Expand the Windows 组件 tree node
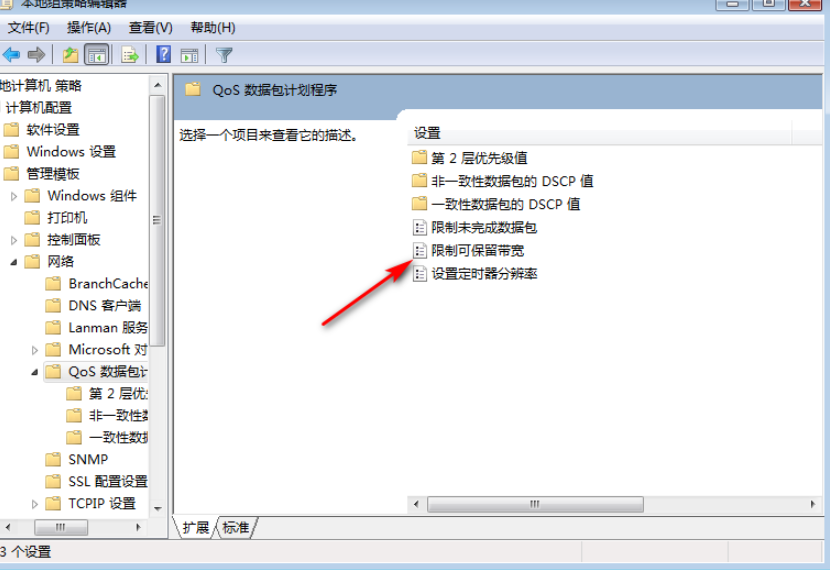Image resolution: width=830 pixels, height=570 pixels. pyautogui.click(x=14, y=196)
